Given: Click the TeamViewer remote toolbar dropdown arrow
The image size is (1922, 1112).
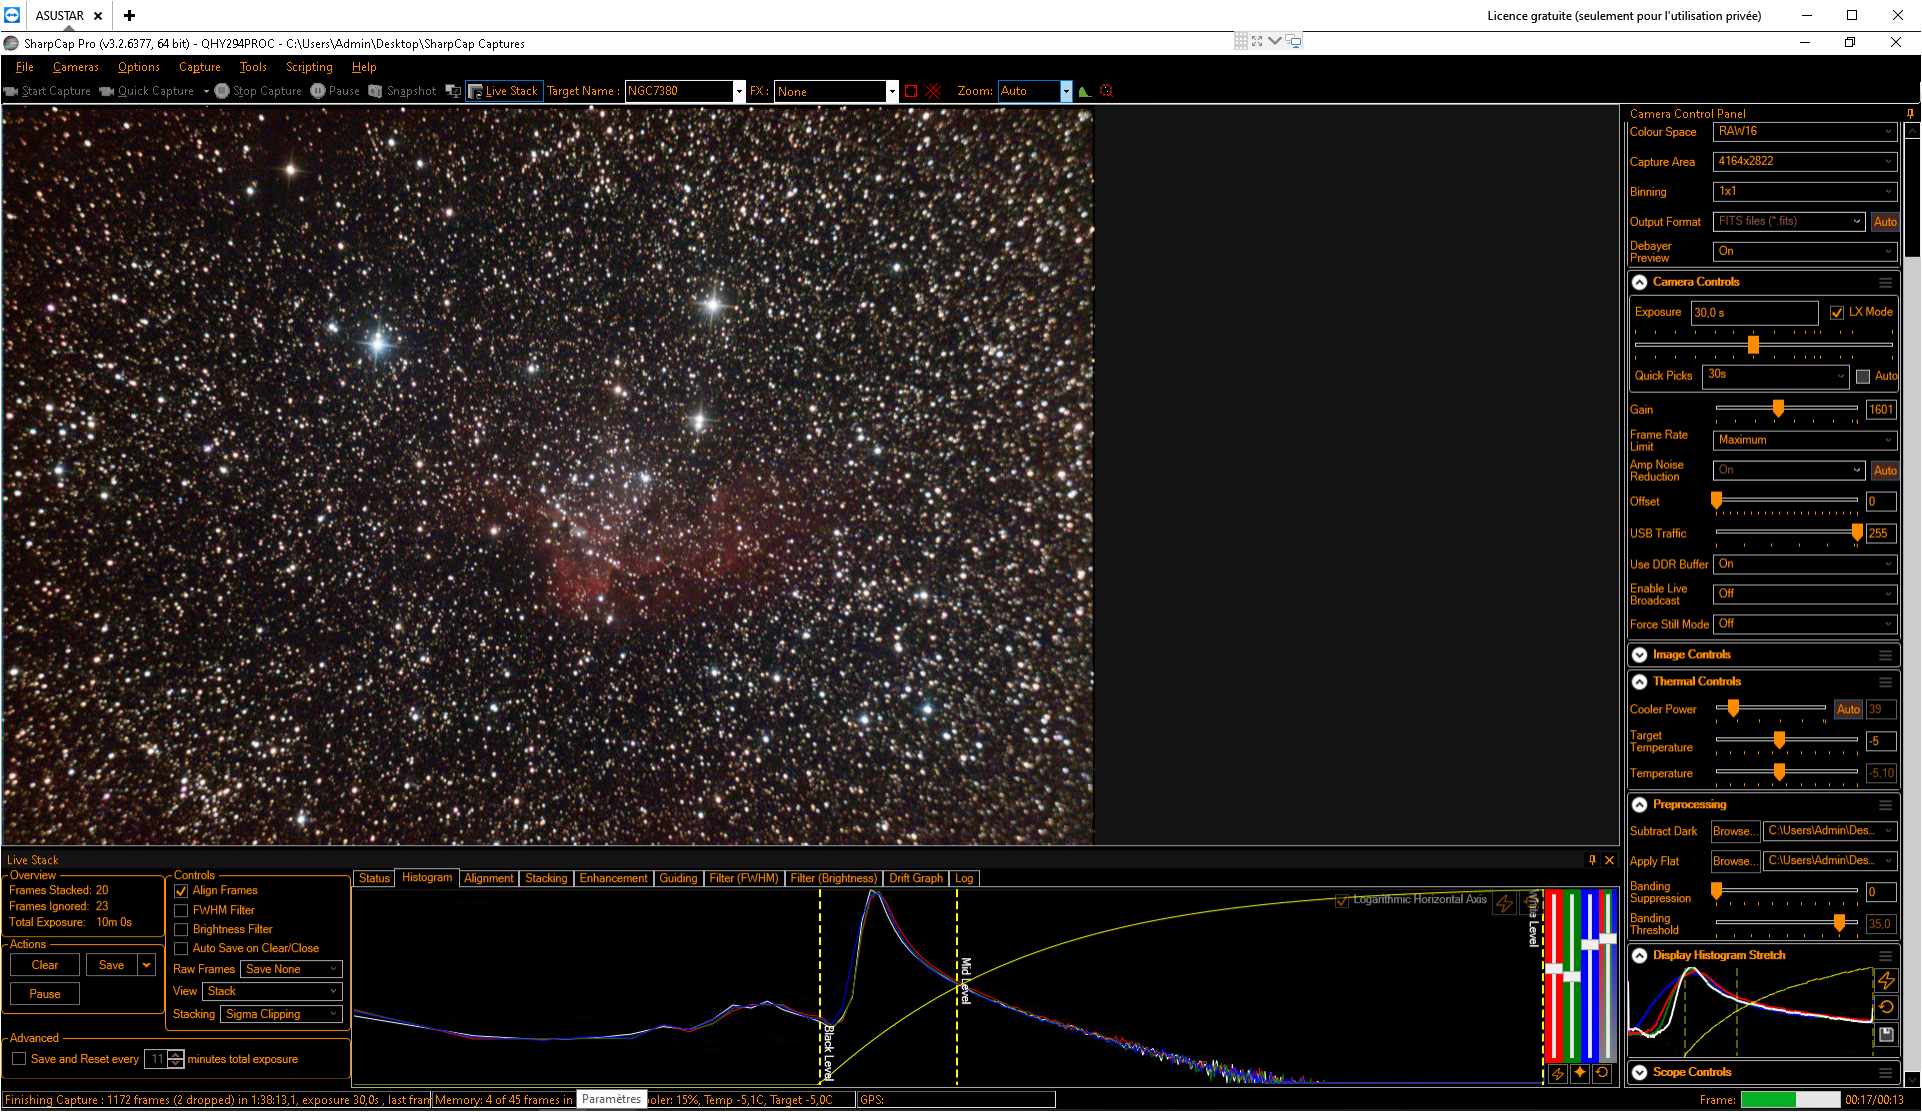Looking at the screenshot, I should (x=1275, y=41).
